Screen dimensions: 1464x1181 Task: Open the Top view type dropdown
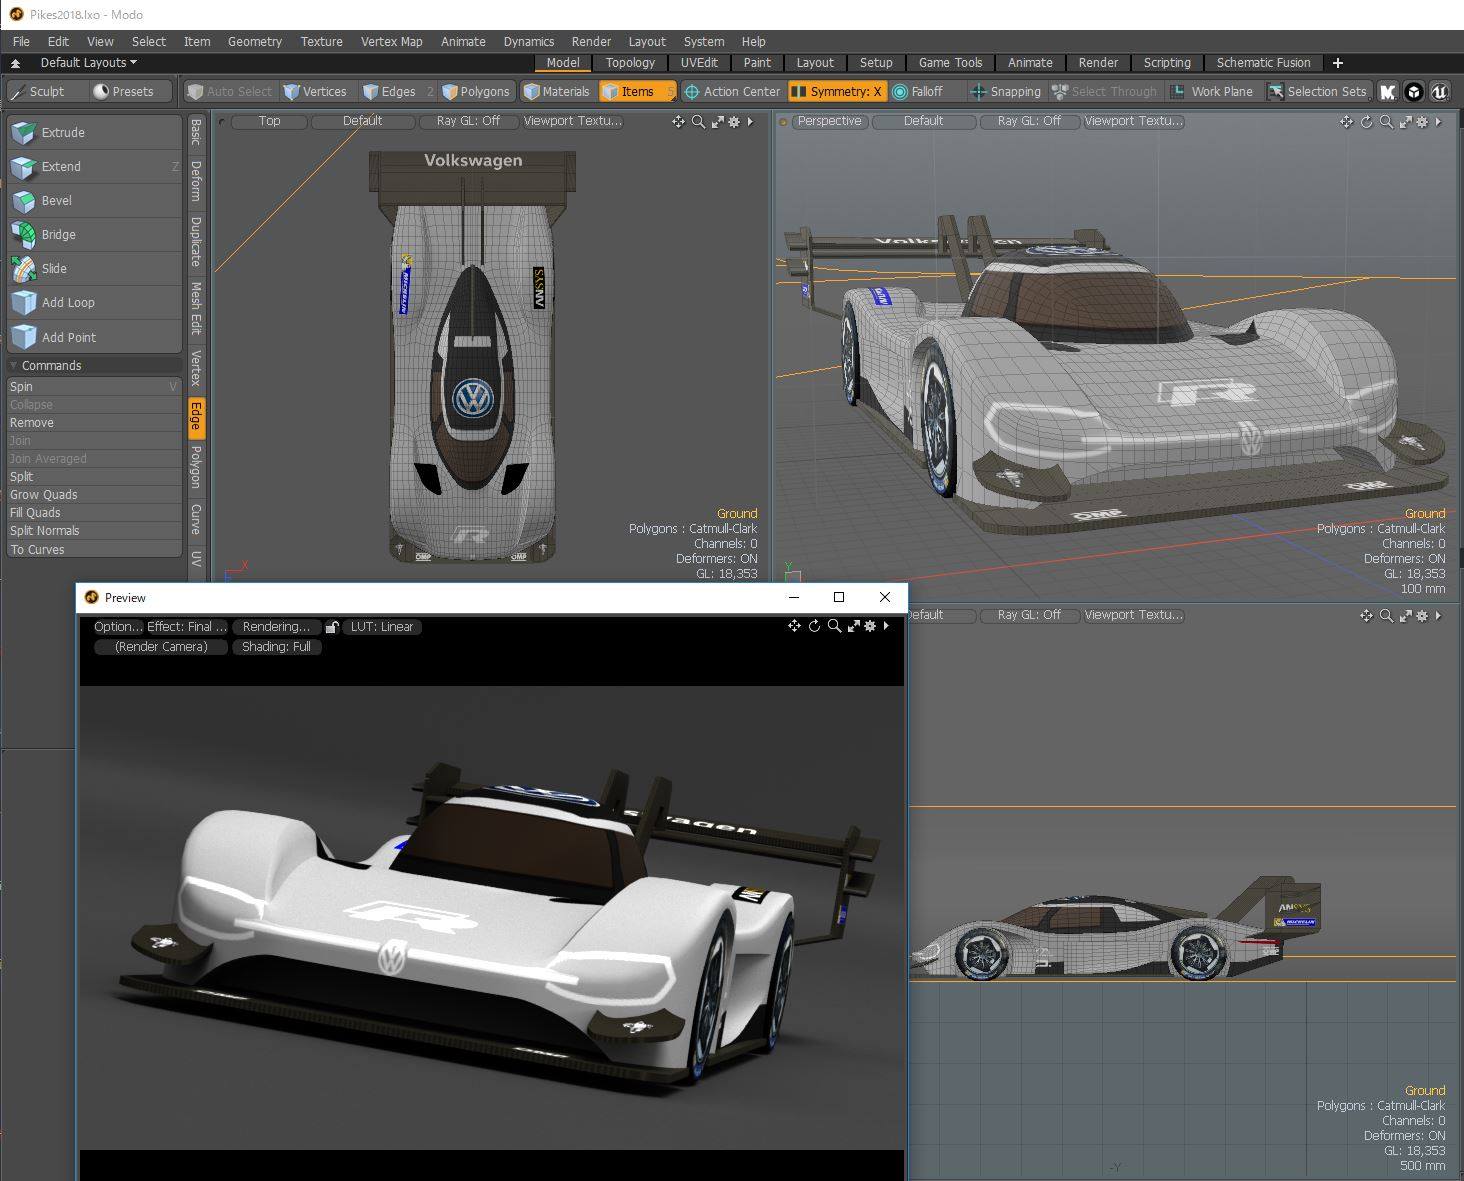269,121
